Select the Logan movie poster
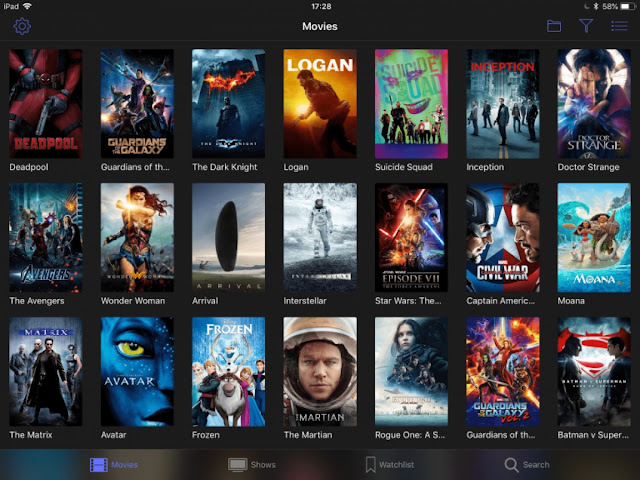 click(x=320, y=104)
